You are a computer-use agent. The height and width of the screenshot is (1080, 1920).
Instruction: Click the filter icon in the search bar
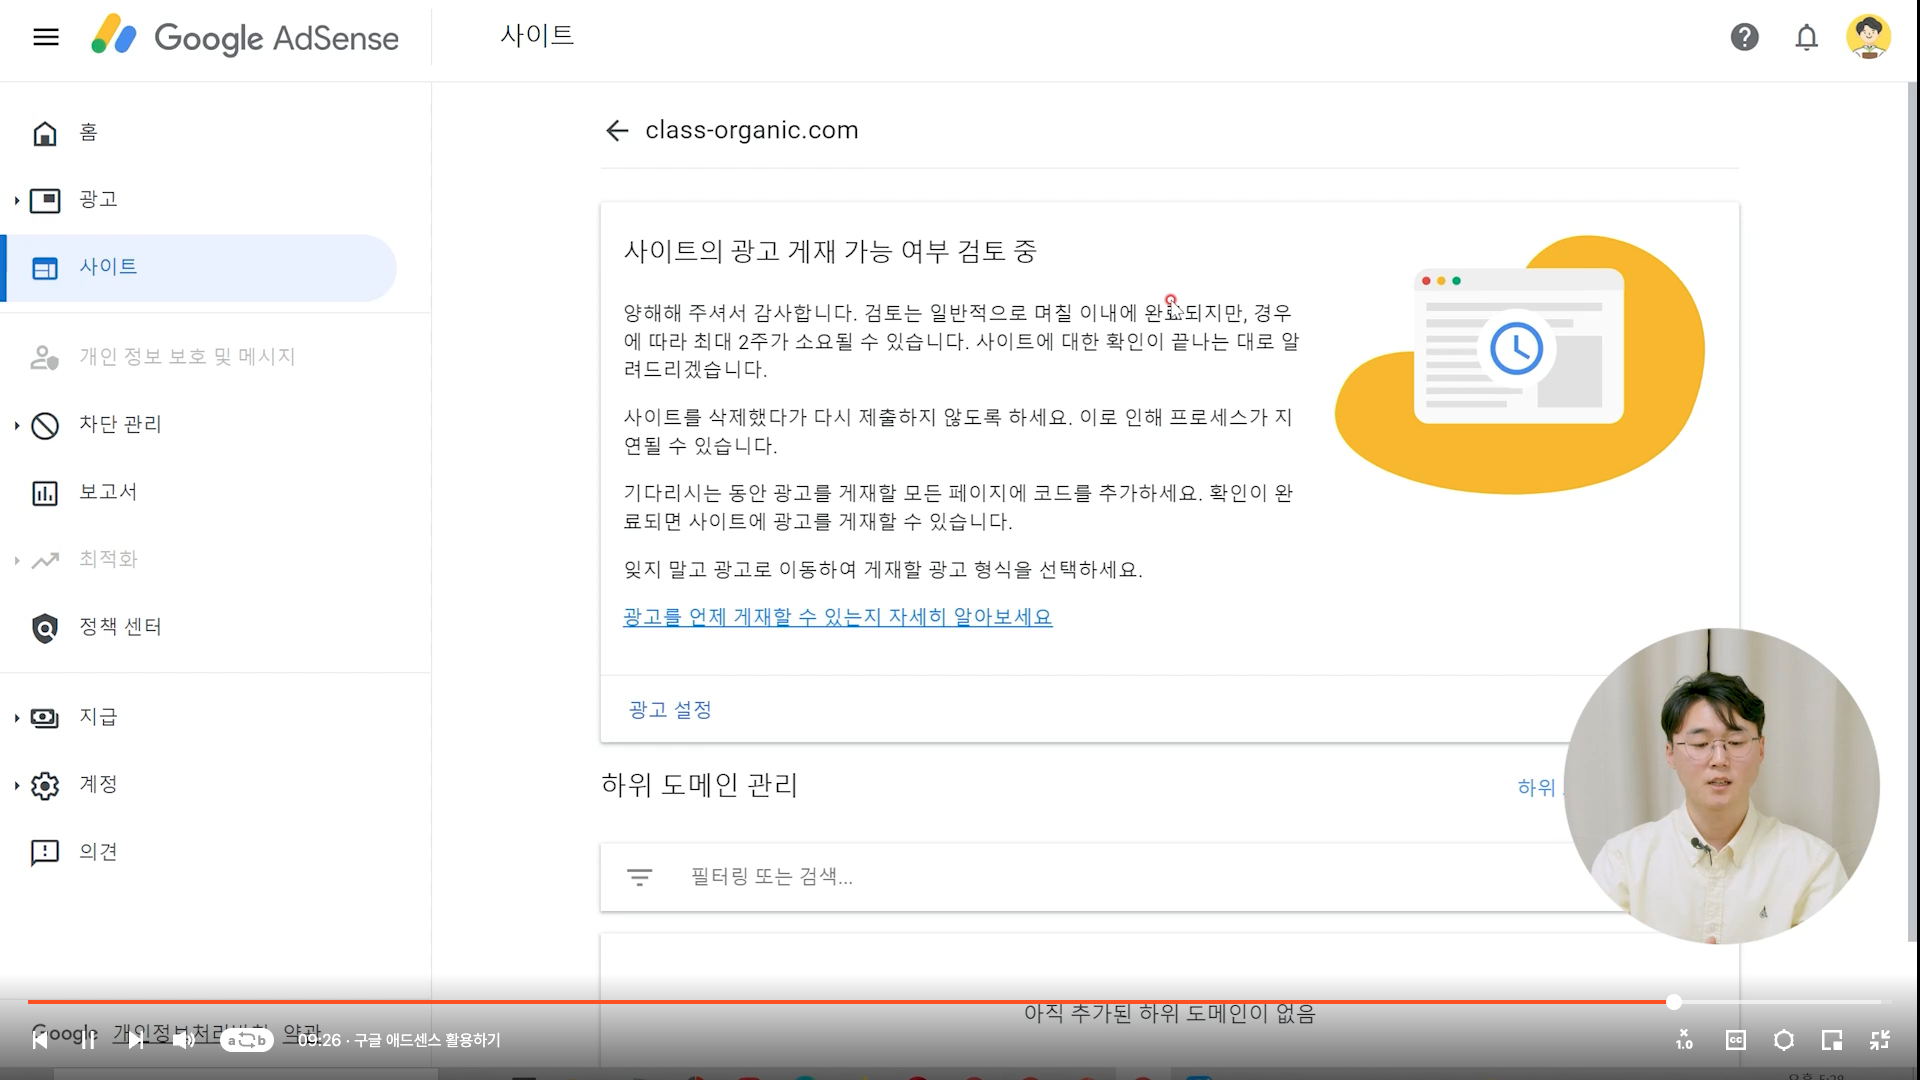(x=639, y=877)
